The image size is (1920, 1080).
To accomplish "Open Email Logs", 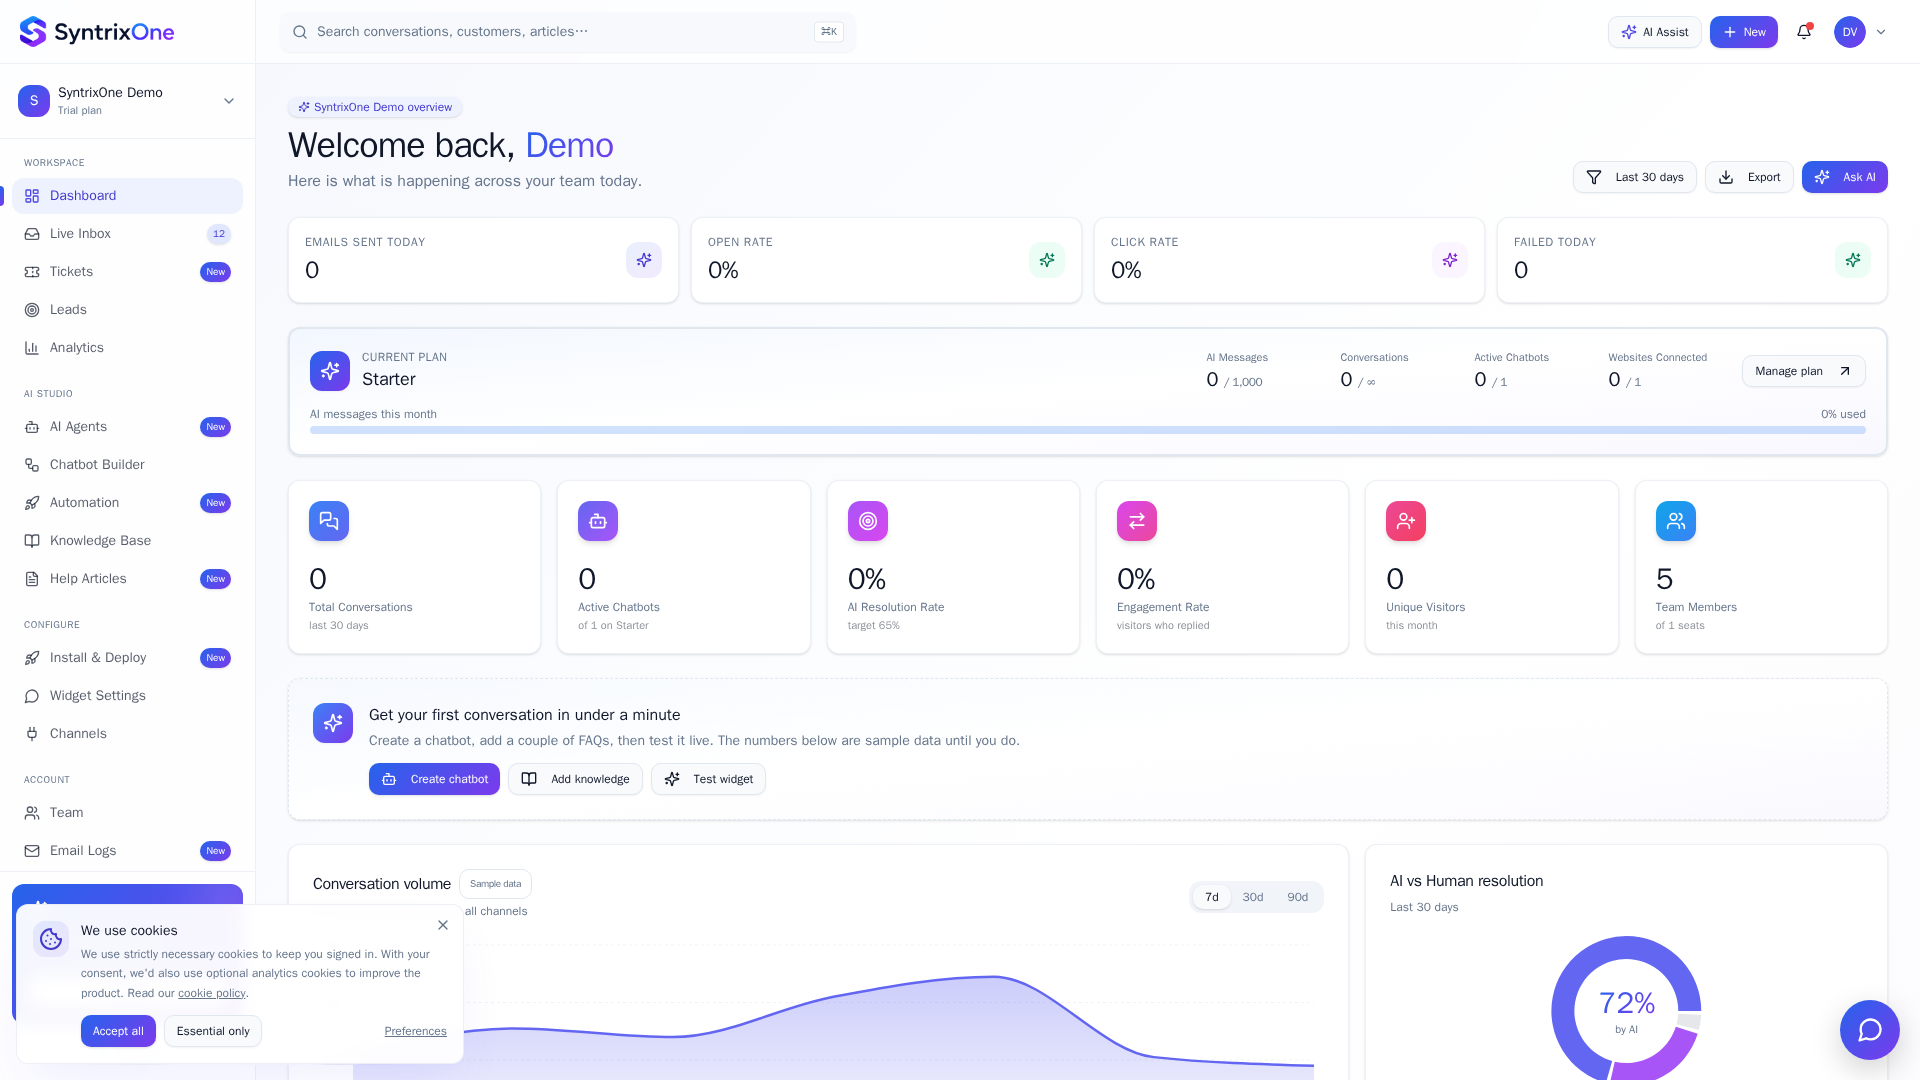I will tap(127, 851).
